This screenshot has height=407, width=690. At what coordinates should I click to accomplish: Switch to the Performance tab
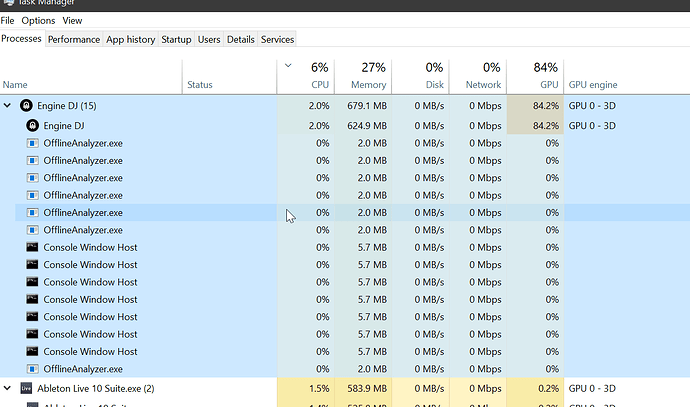74,39
